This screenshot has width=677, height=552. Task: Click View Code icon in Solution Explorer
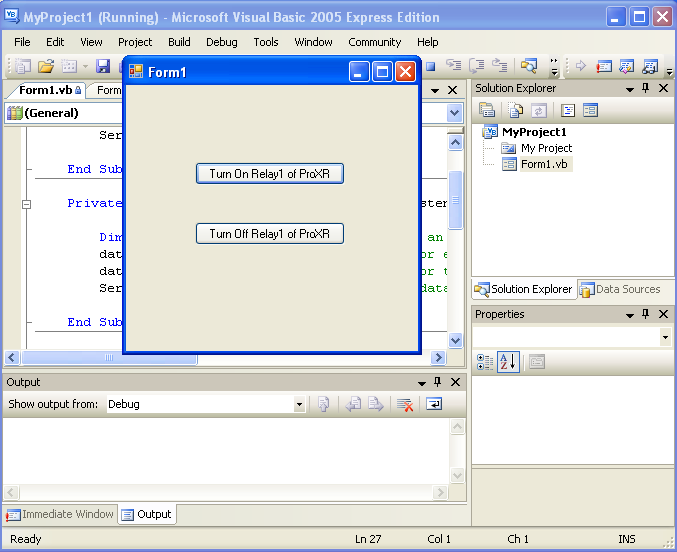pos(568,111)
